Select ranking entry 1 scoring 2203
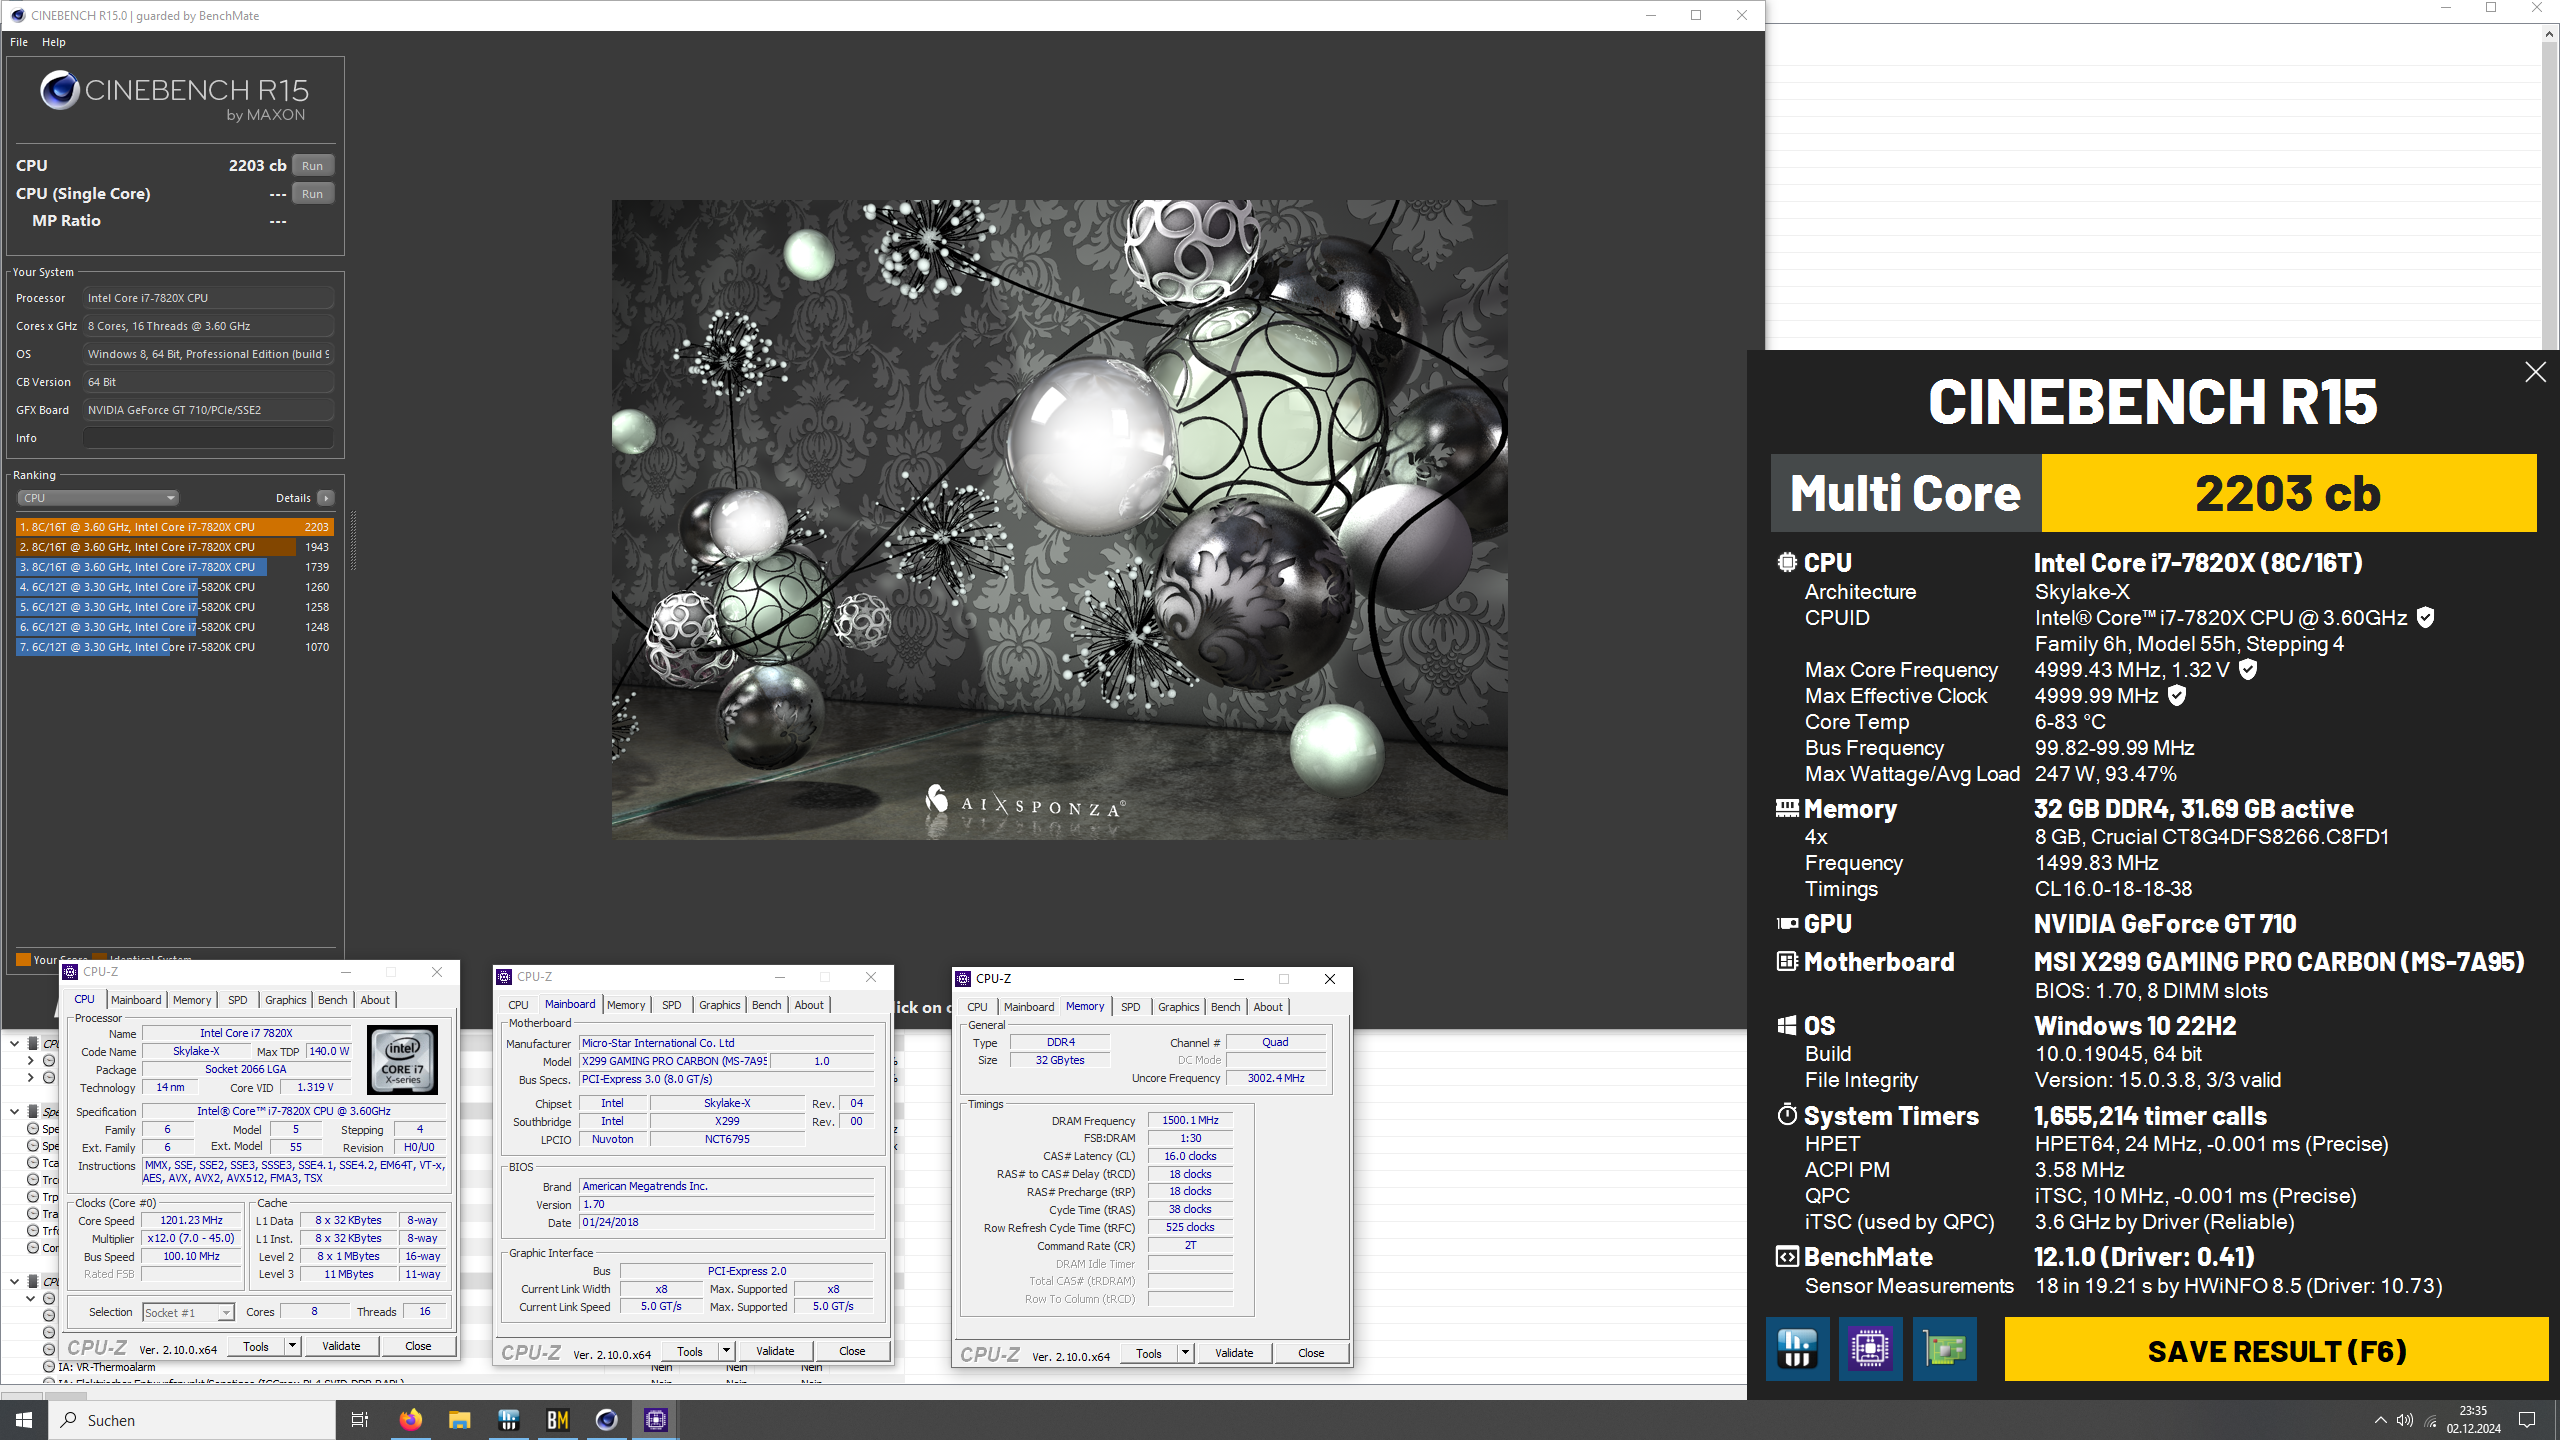 click(175, 527)
